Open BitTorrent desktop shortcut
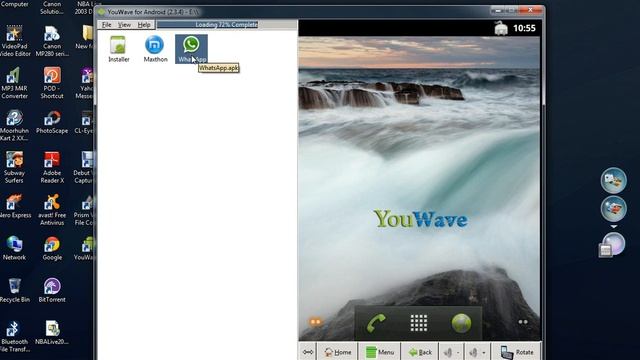 [52, 290]
